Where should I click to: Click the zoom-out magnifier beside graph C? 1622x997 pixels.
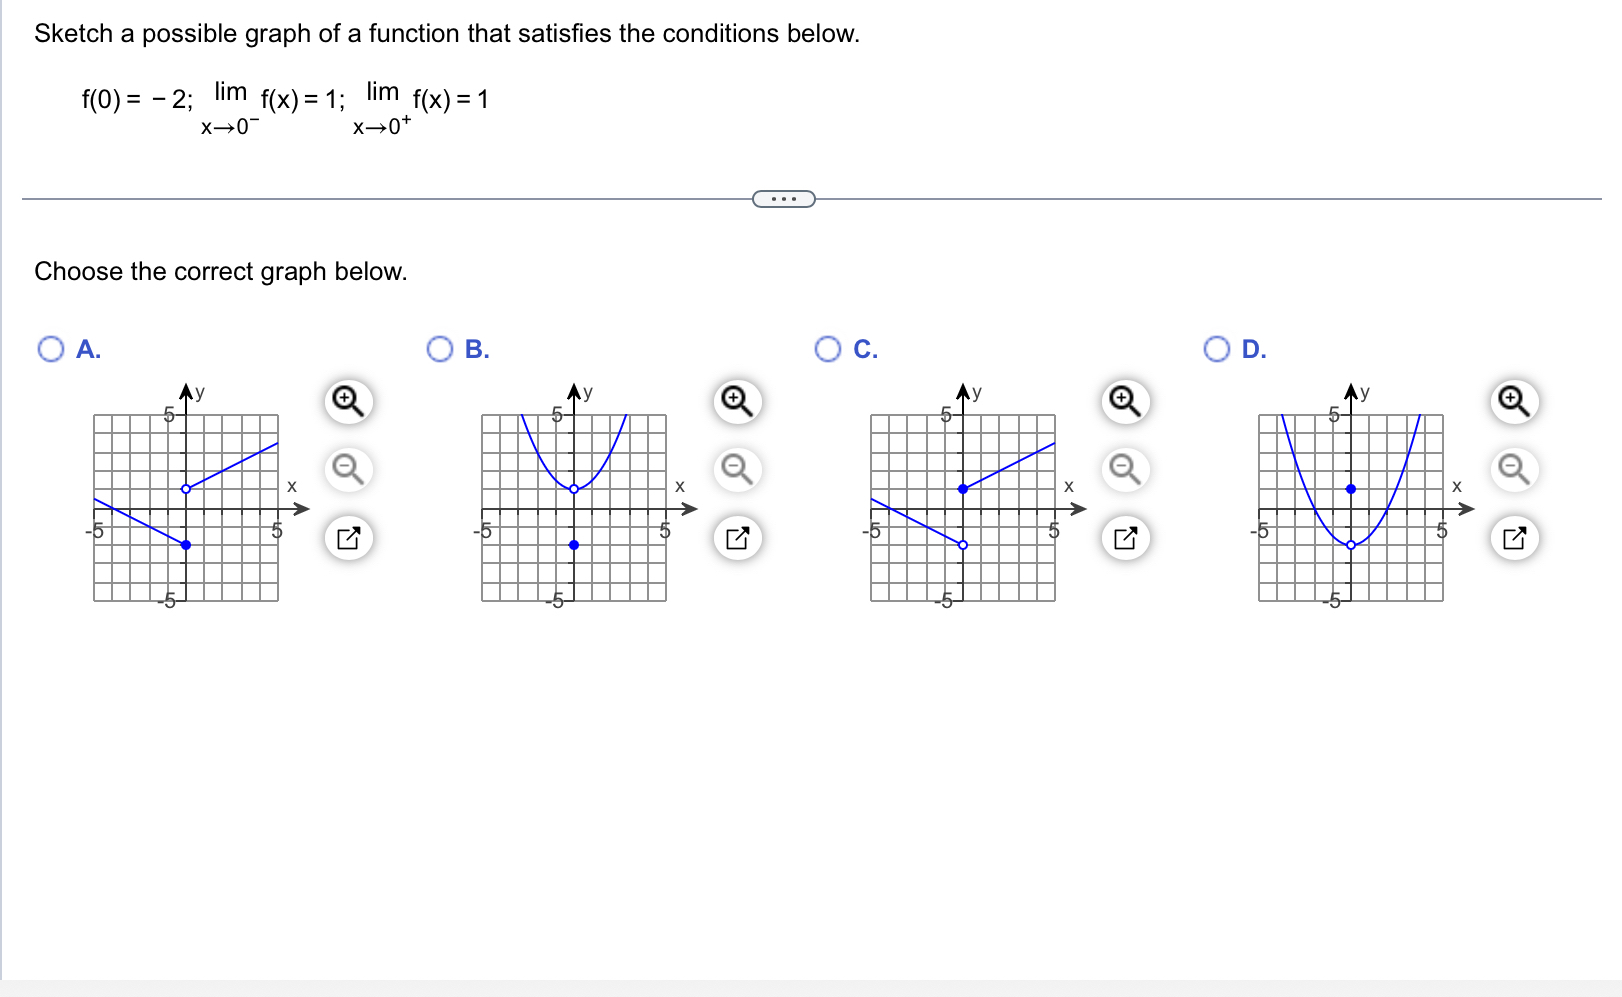point(1125,468)
